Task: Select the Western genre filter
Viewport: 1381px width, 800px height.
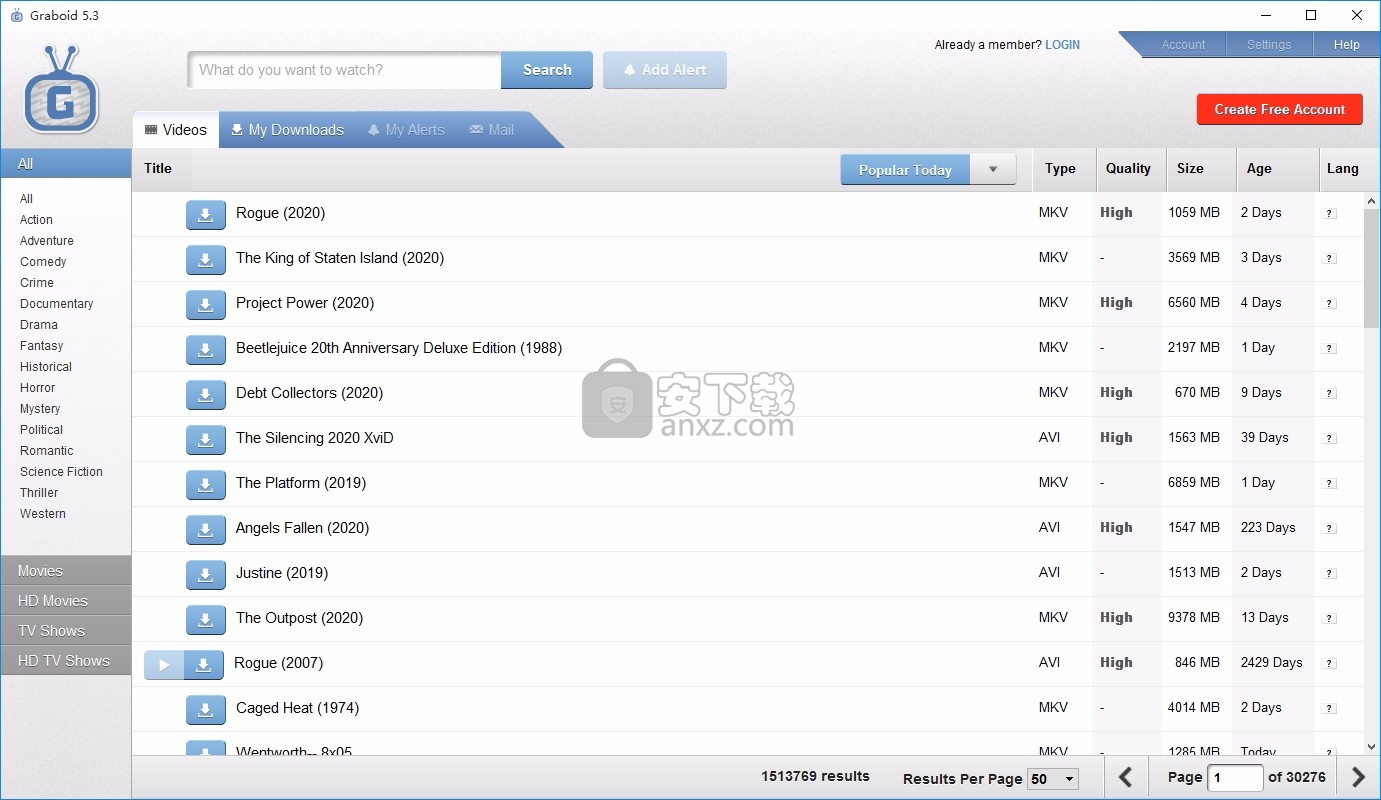Action: [43, 514]
